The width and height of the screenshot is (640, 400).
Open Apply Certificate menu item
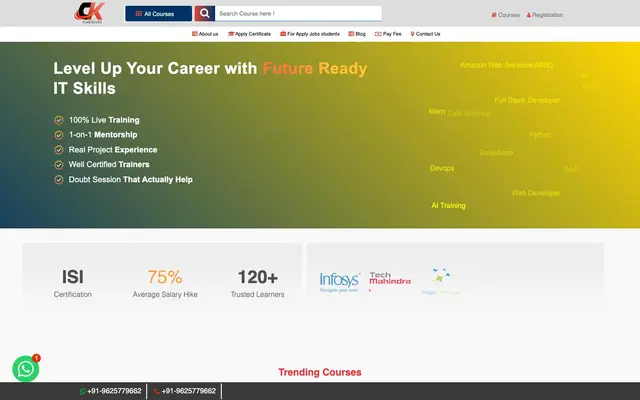[249, 34]
